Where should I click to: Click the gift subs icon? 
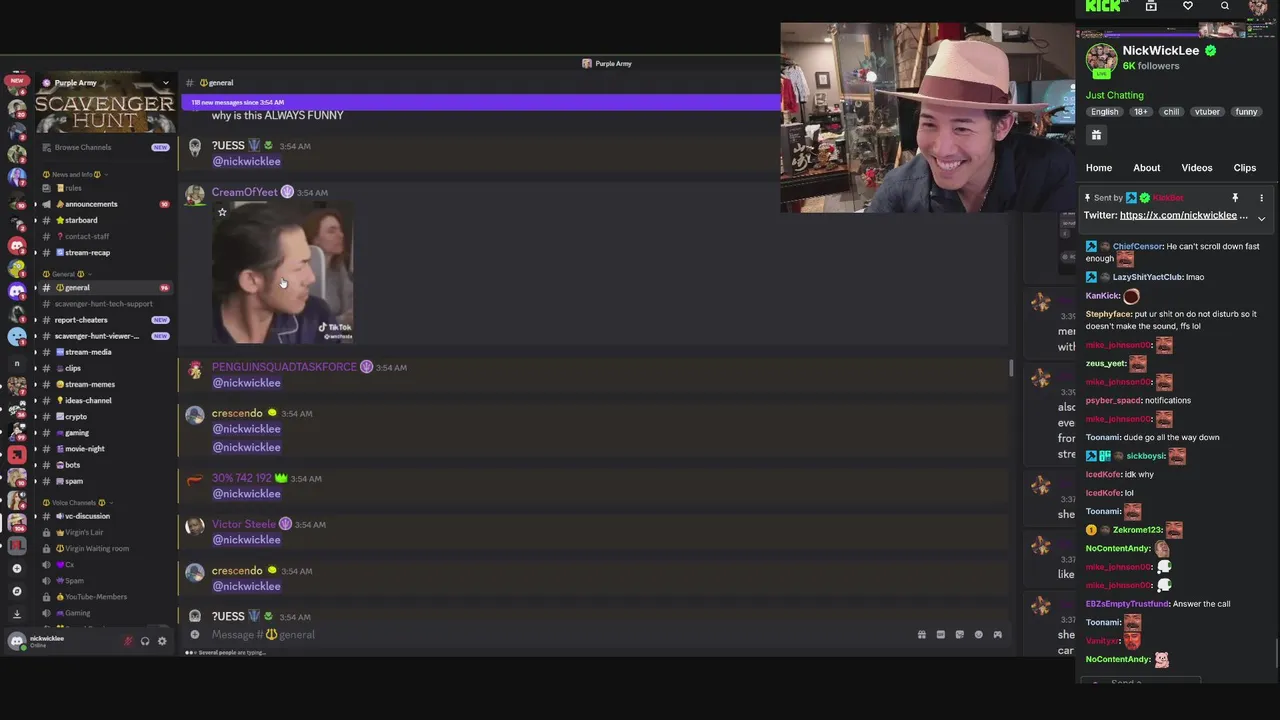tap(1096, 135)
